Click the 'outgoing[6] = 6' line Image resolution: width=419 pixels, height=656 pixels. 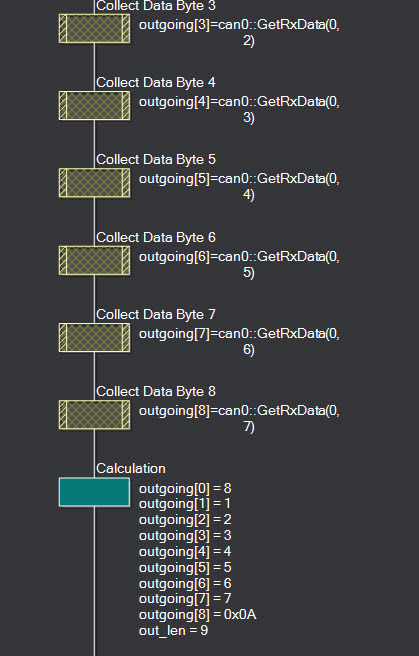coord(185,583)
